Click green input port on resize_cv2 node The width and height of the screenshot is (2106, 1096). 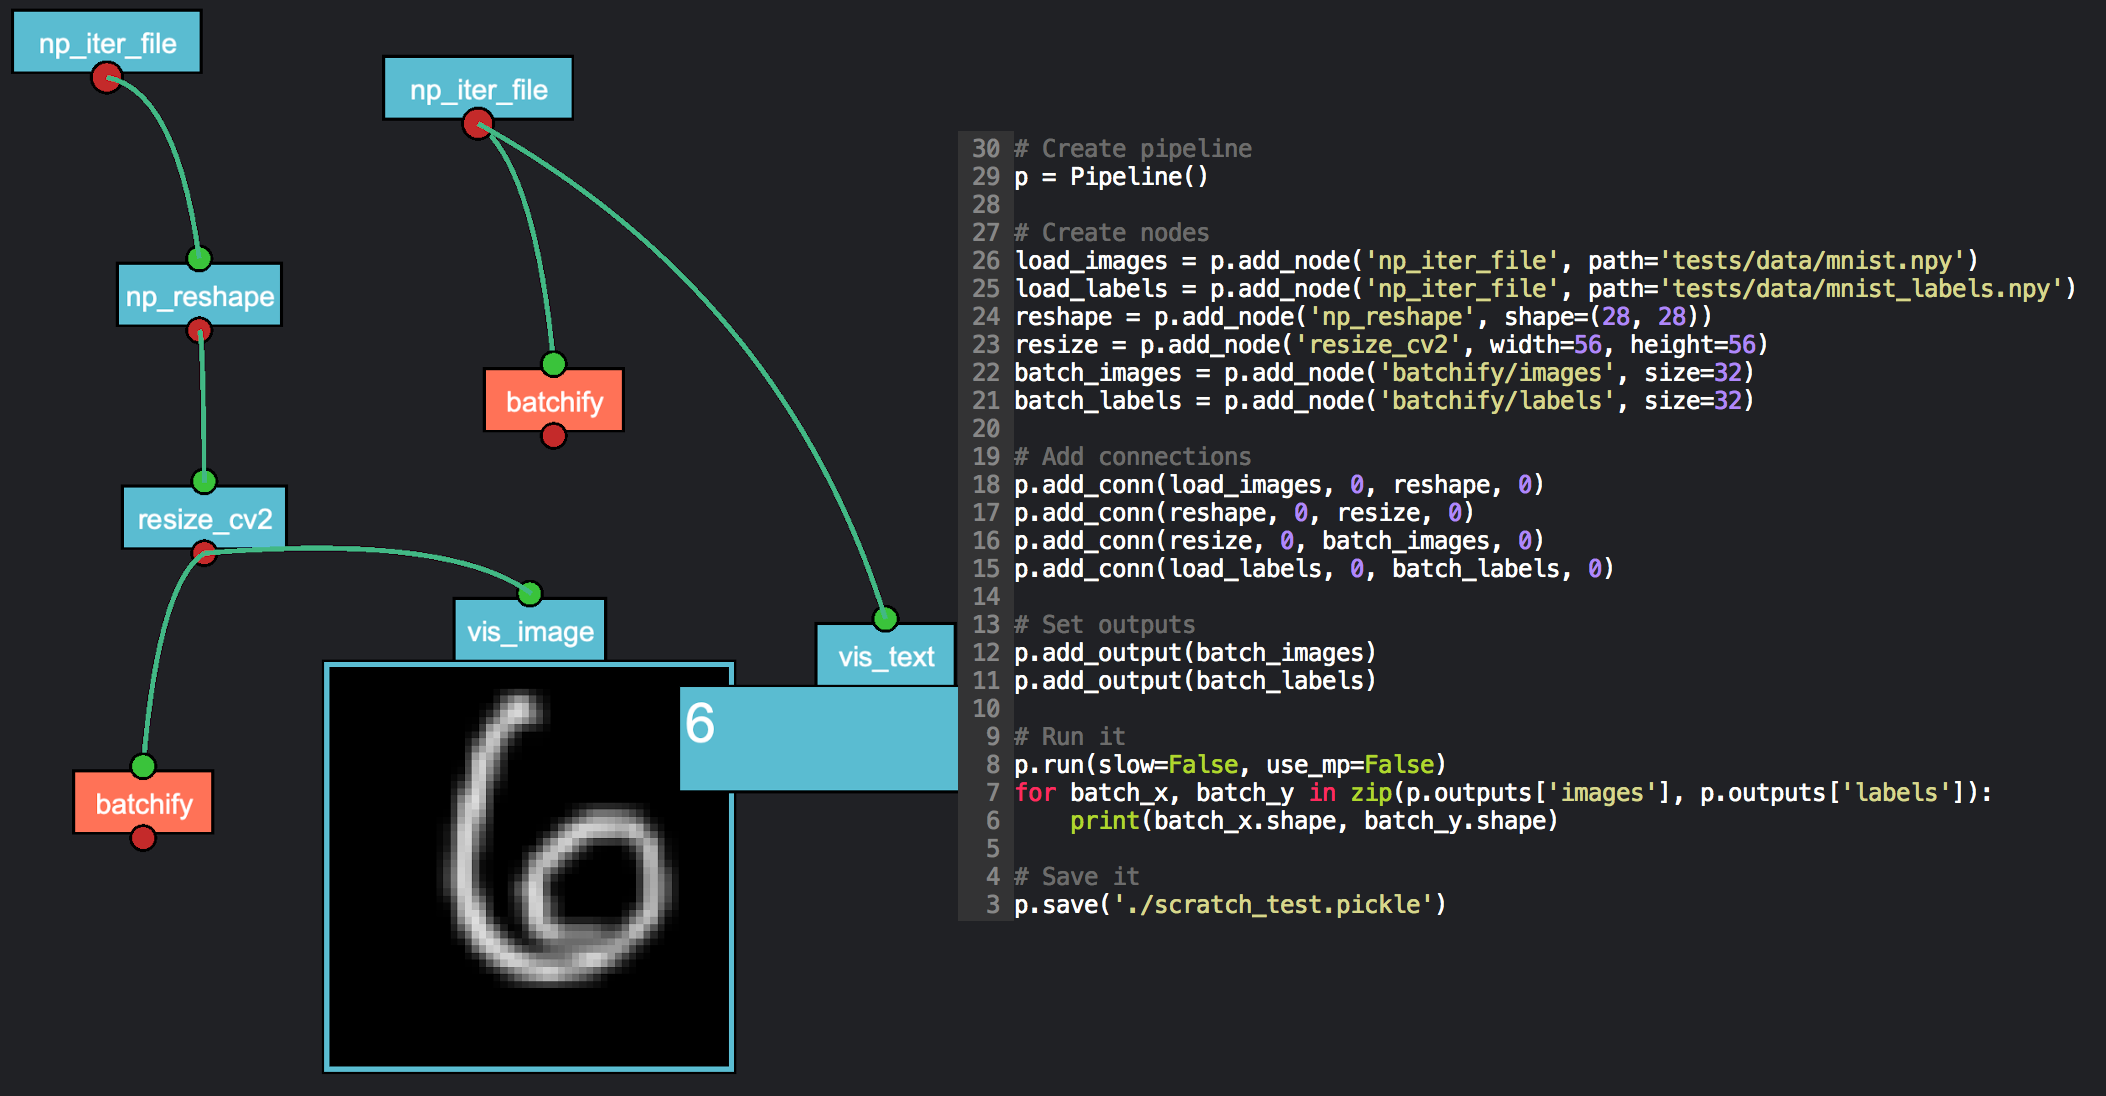(x=204, y=482)
